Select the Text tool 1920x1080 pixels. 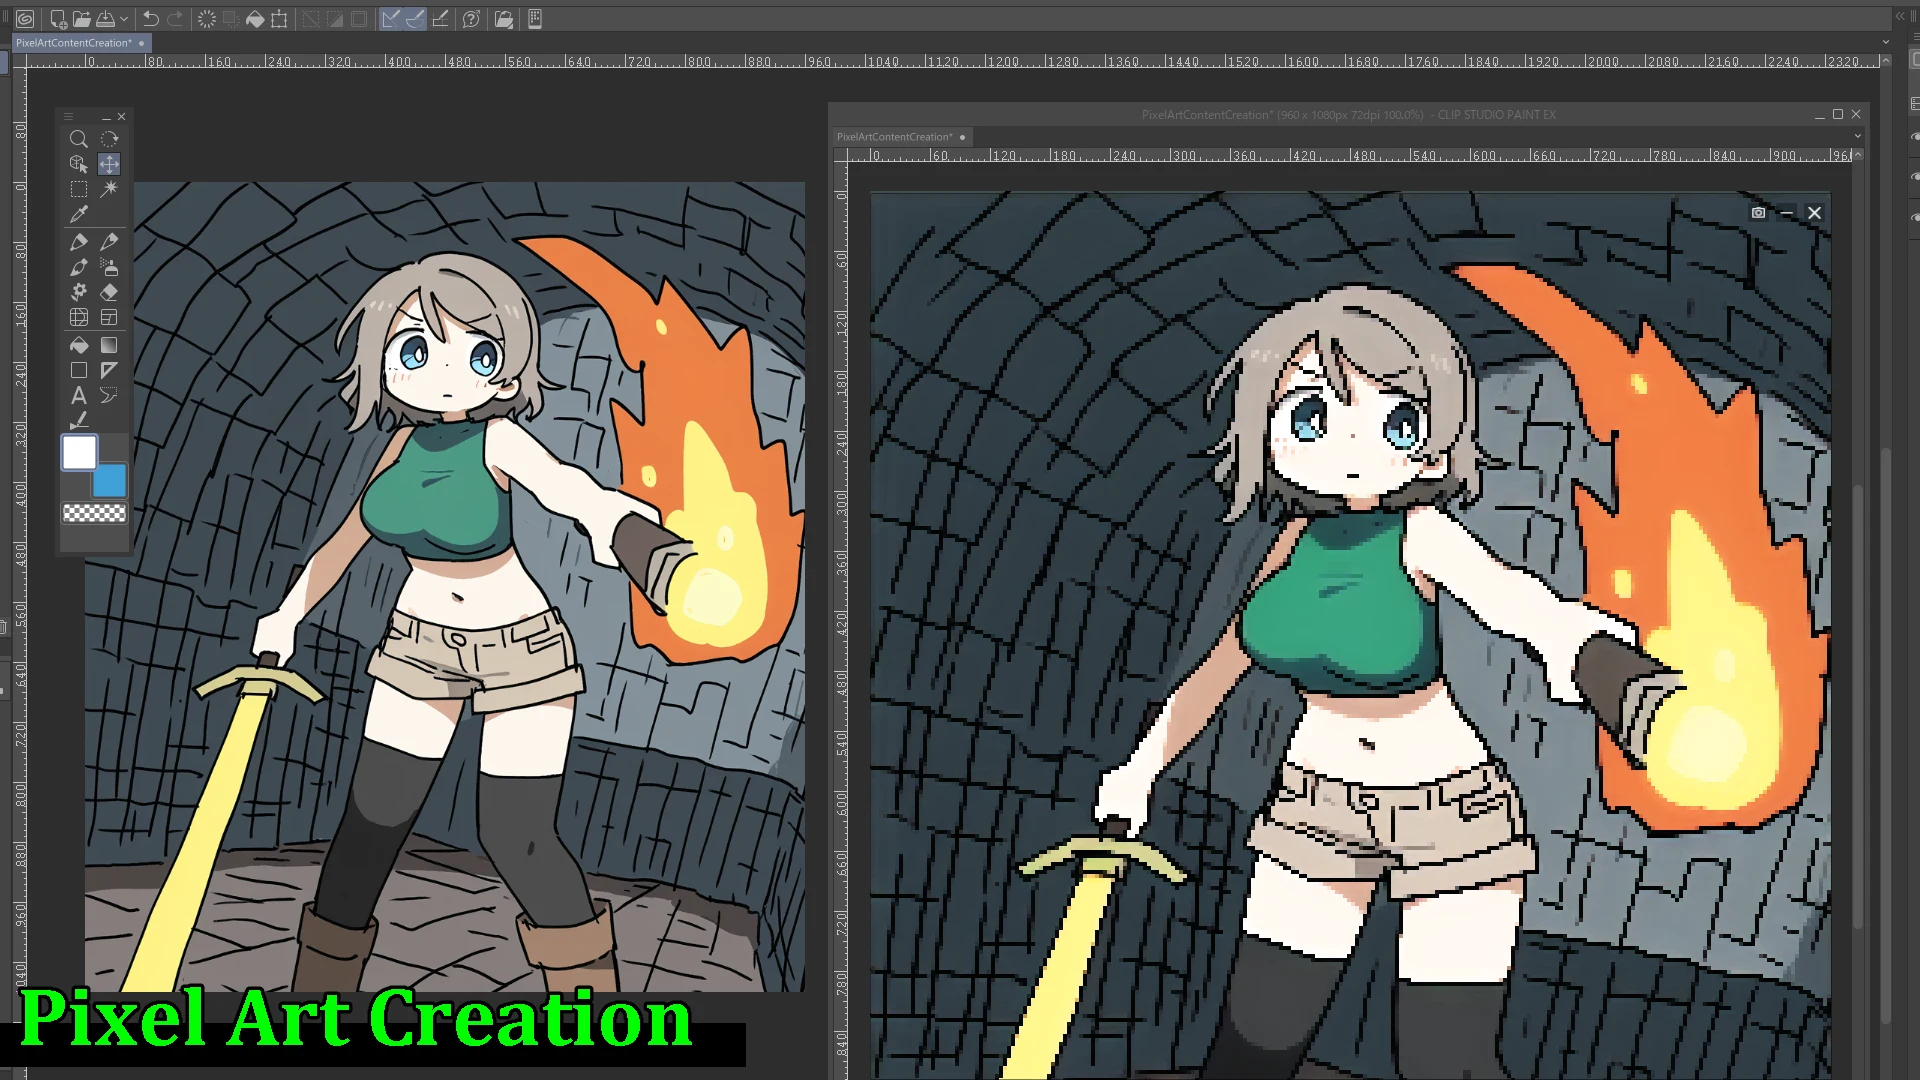78,395
